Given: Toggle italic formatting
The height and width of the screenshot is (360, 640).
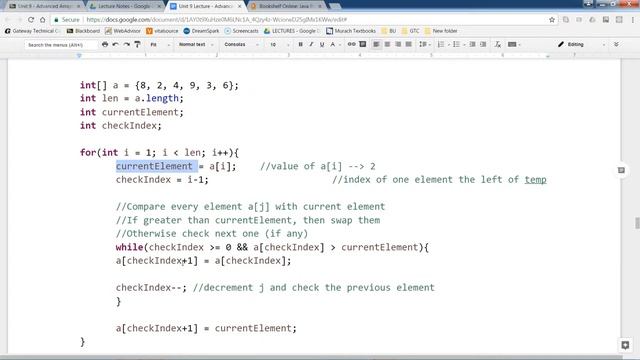Looking at the screenshot, I should 311,44.
